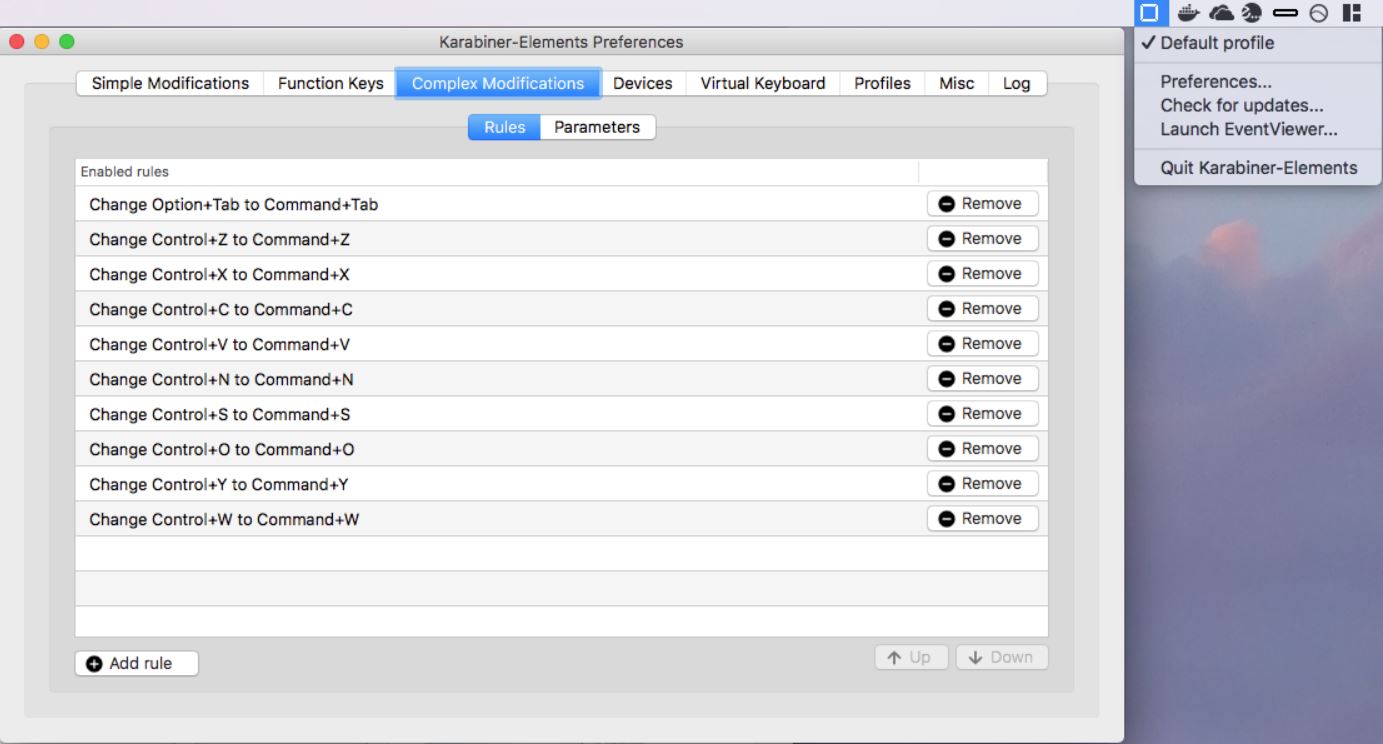Remove the Control+Y to Command+Y rule
The image size is (1383, 744).
982,484
